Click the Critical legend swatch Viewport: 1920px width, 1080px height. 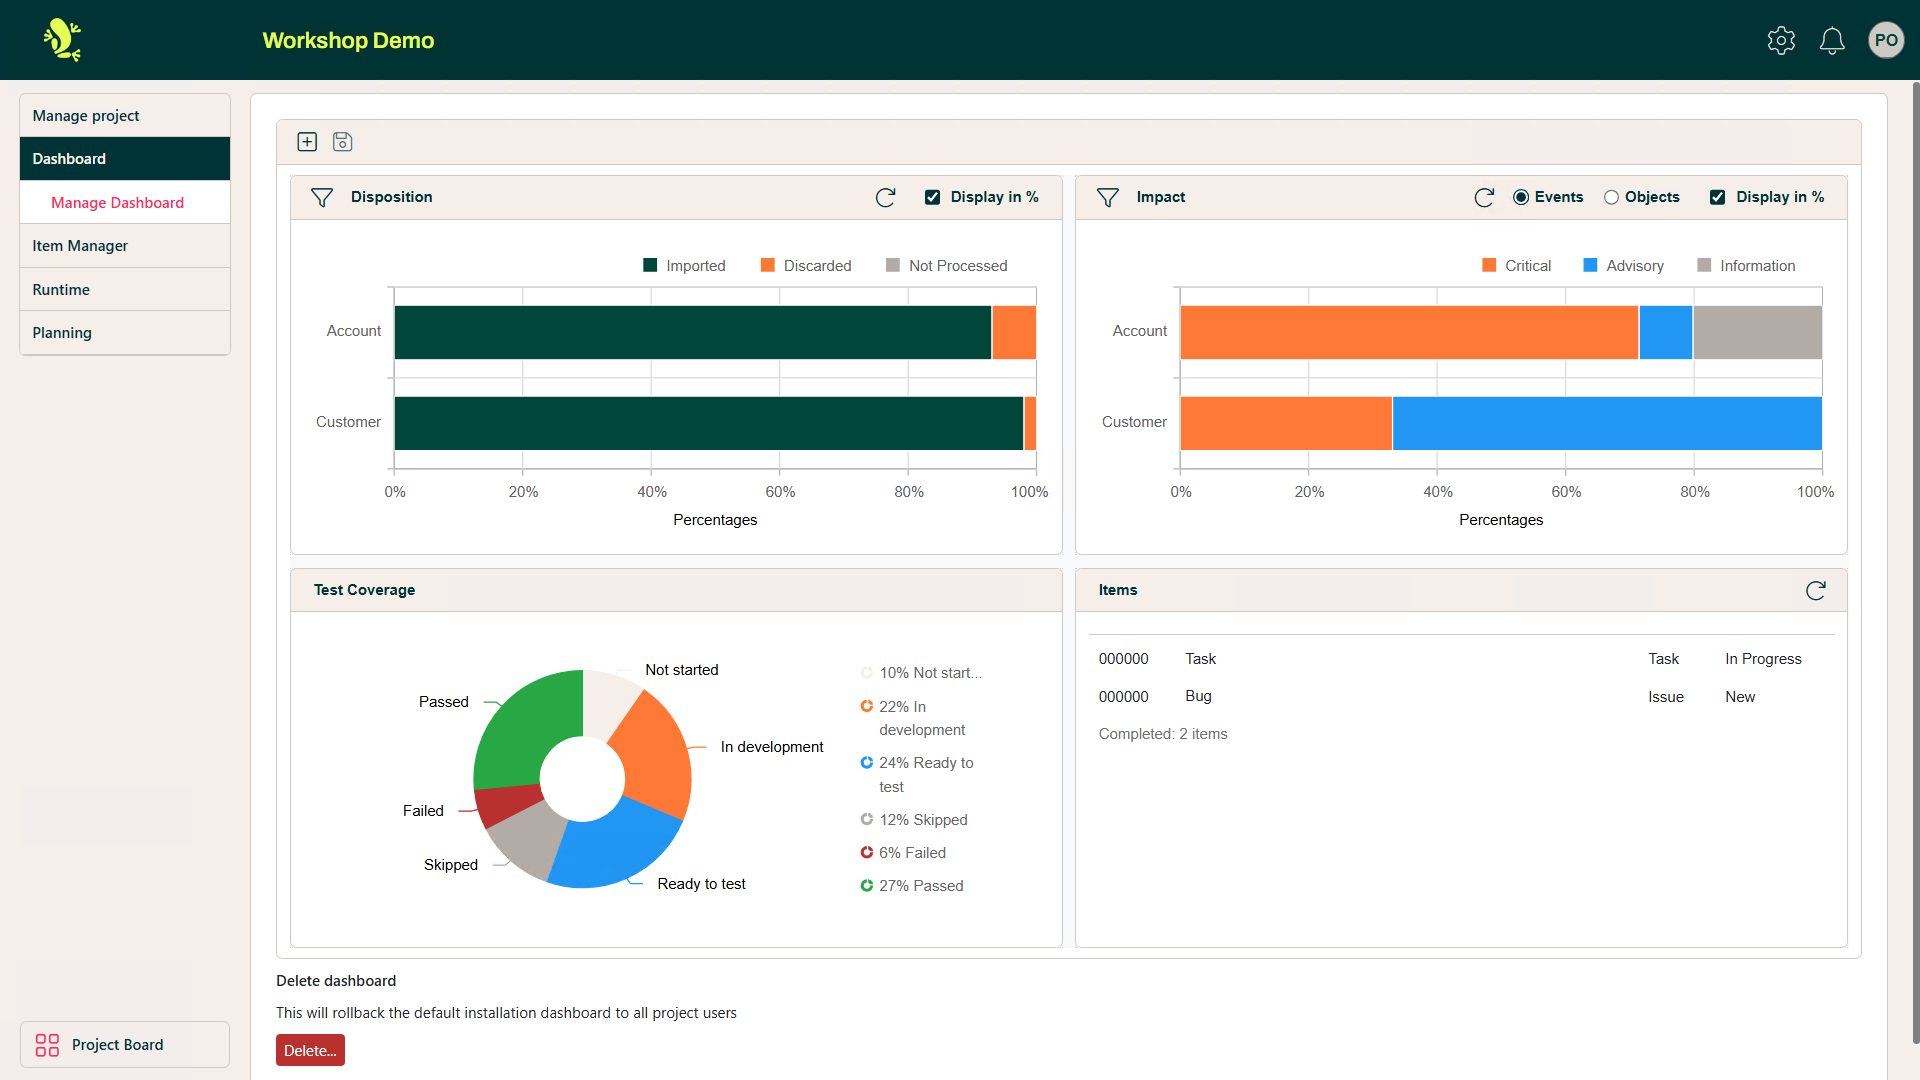pos(1487,265)
